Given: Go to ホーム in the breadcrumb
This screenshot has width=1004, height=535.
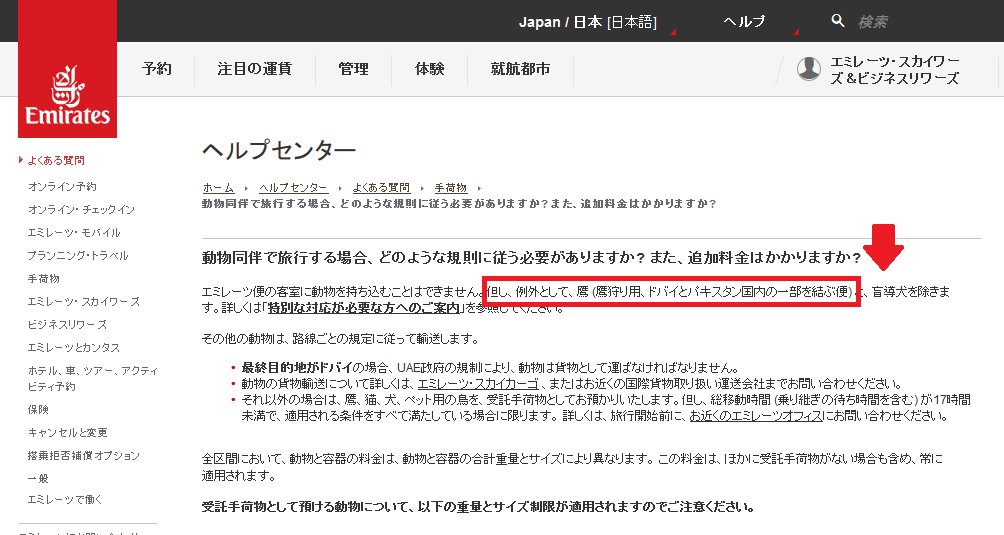Looking at the screenshot, I should (218, 188).
